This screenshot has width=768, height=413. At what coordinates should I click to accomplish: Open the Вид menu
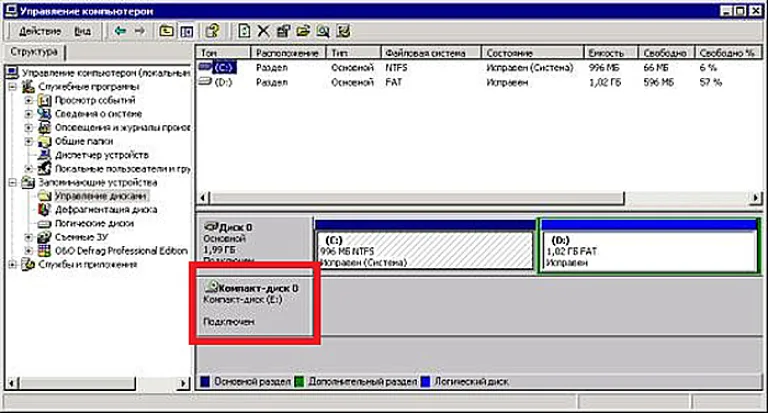pos(82,31)
